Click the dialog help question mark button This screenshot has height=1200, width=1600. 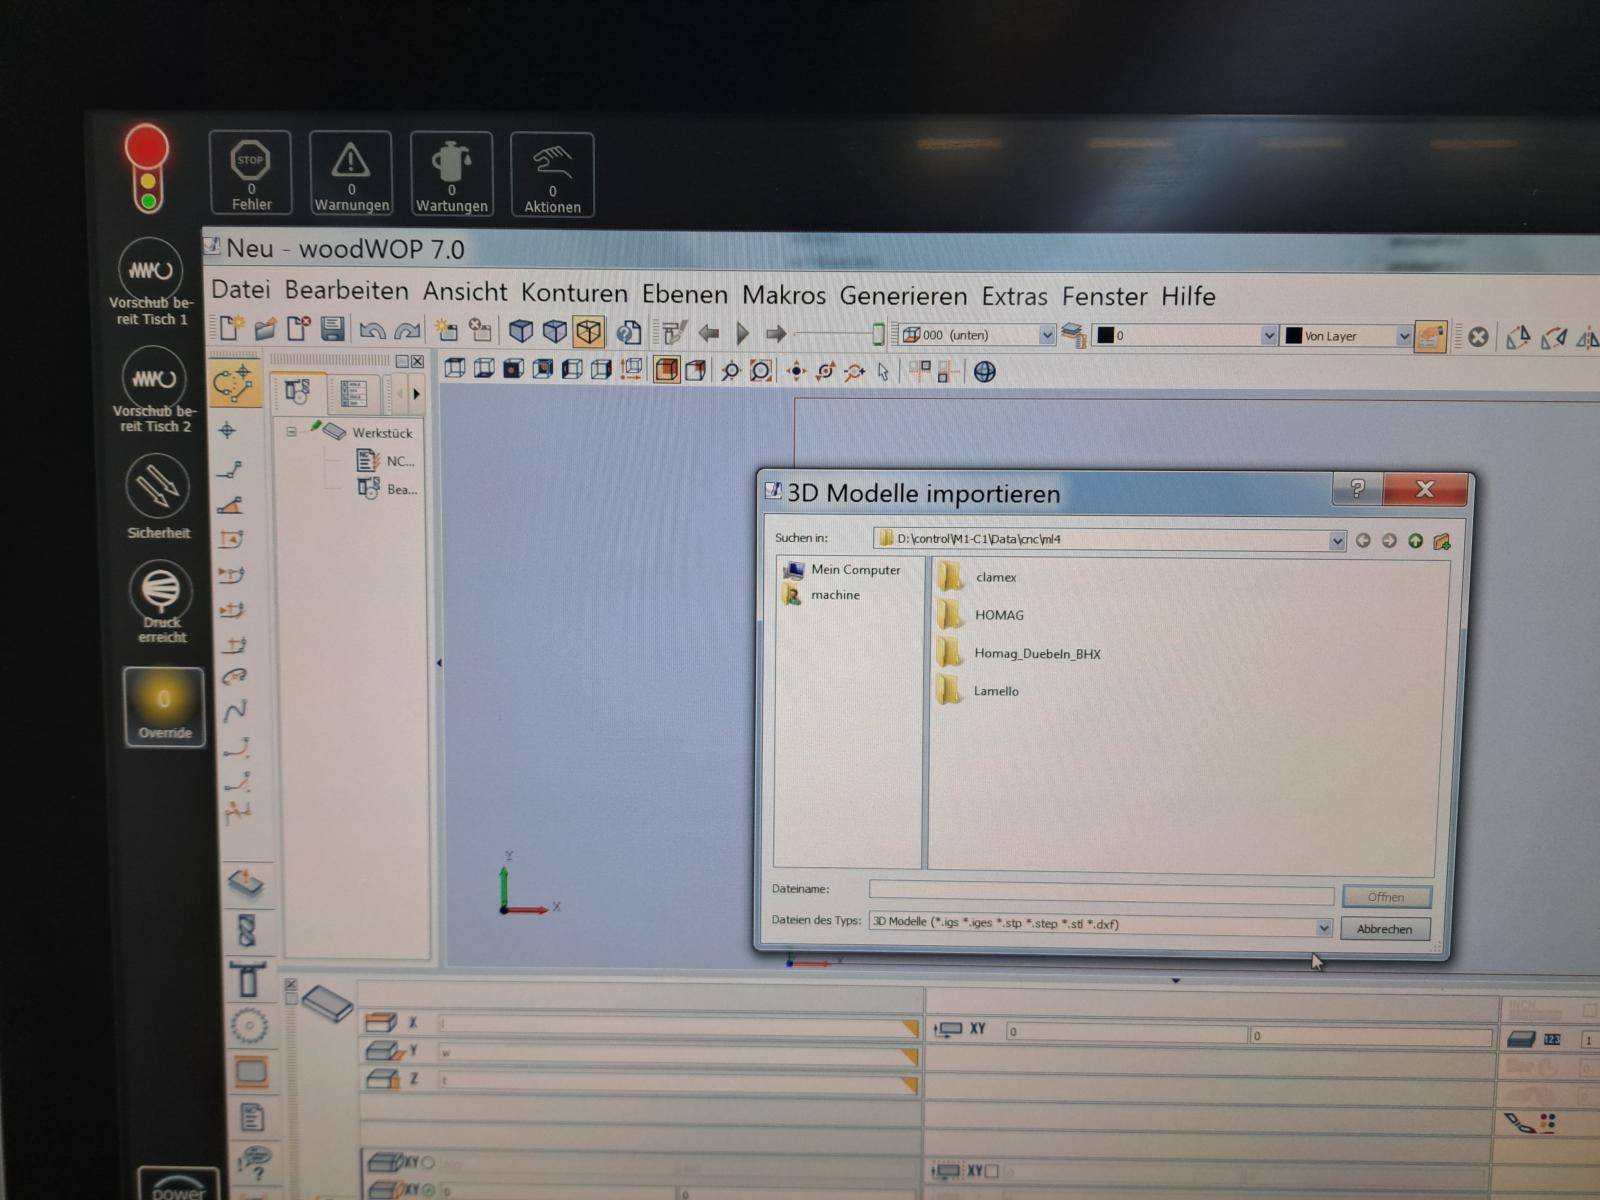tap(1357, 488)
